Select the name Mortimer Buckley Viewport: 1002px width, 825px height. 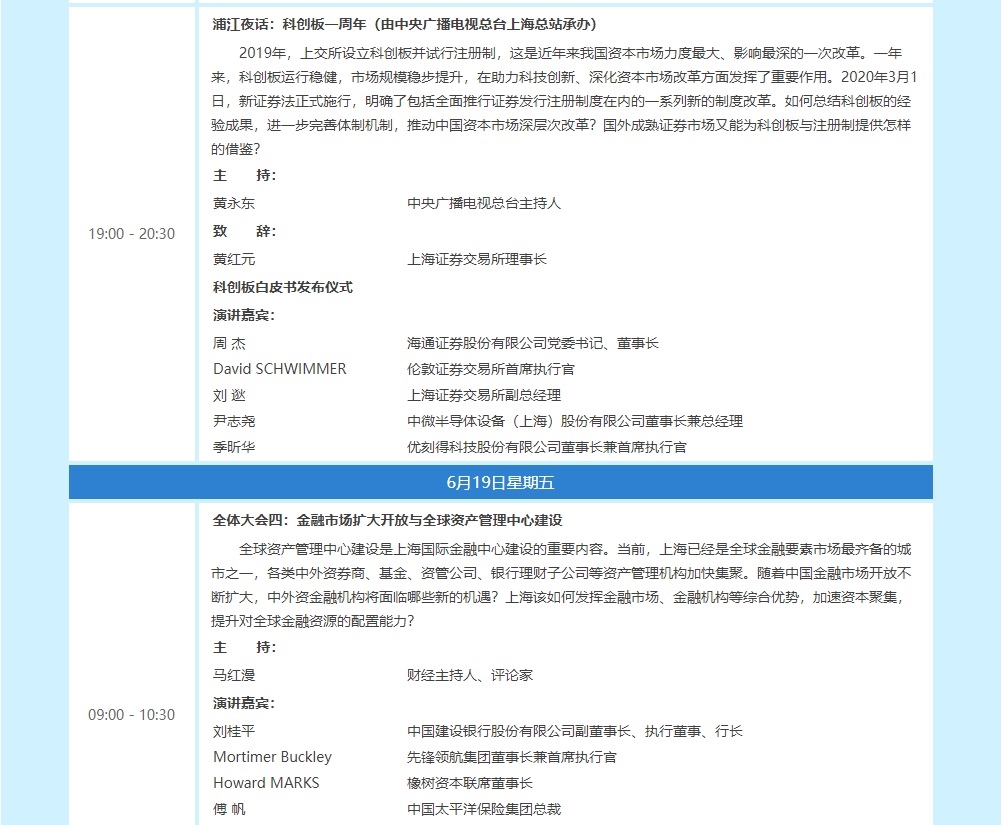[273, 757]
